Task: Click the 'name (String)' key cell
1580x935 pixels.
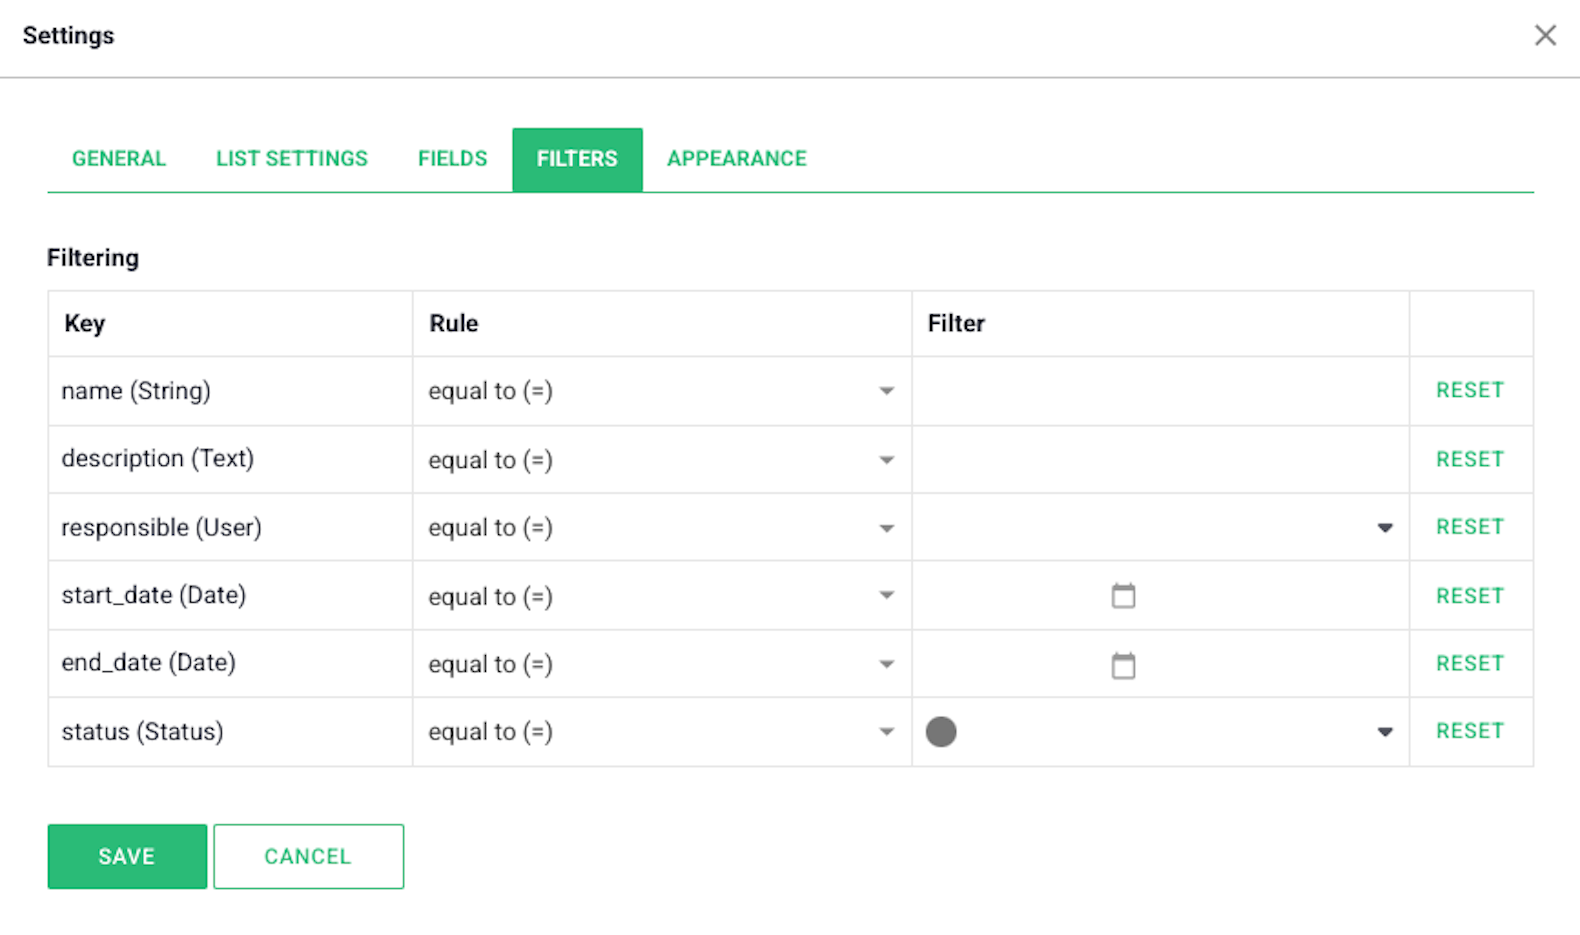Action: pos(230,391)
